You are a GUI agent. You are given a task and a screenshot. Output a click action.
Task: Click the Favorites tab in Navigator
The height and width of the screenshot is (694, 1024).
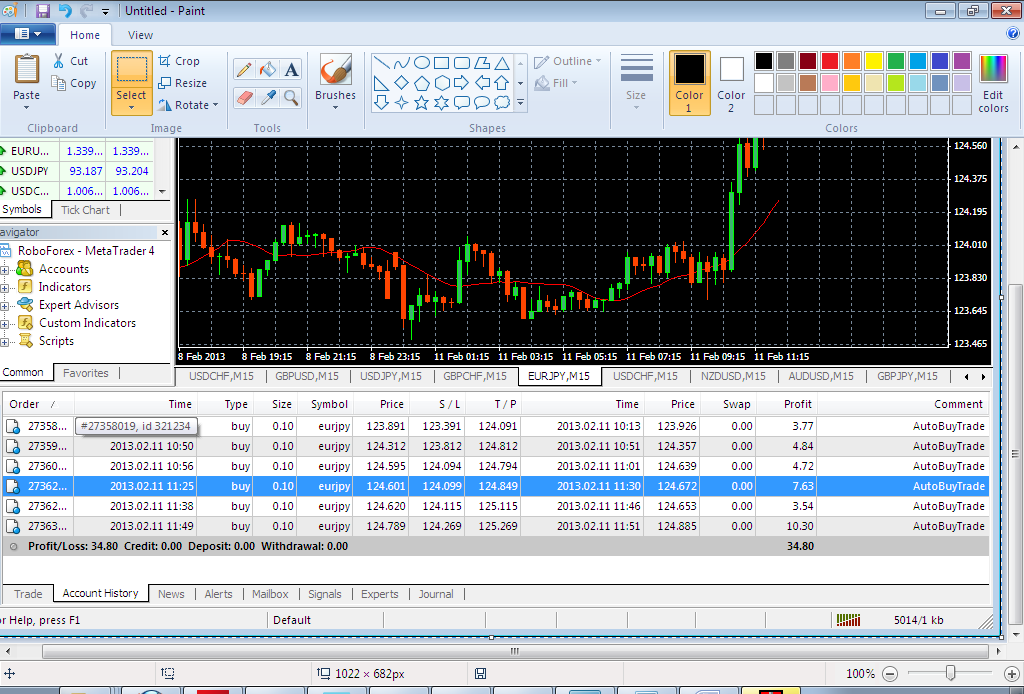coord(86,373)
